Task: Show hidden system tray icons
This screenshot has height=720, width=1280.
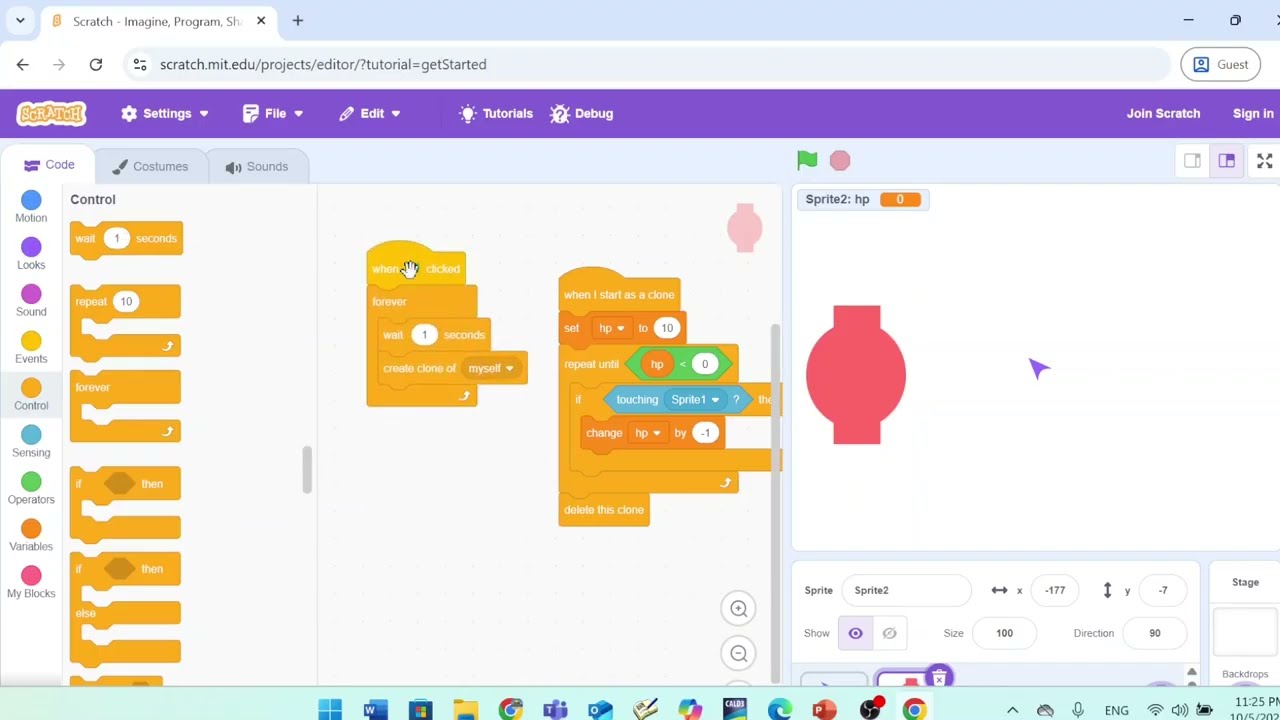Action: coord(1012,710)
